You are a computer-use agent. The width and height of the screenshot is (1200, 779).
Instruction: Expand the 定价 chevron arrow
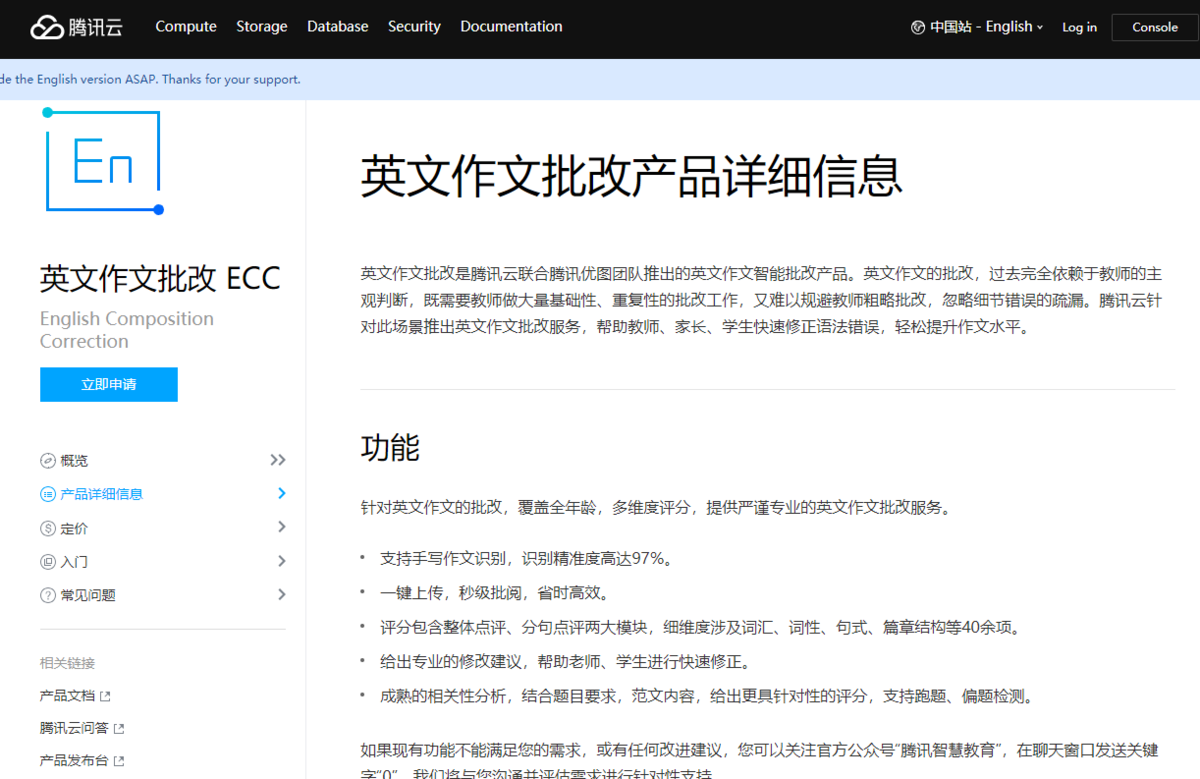coord(281,527)
